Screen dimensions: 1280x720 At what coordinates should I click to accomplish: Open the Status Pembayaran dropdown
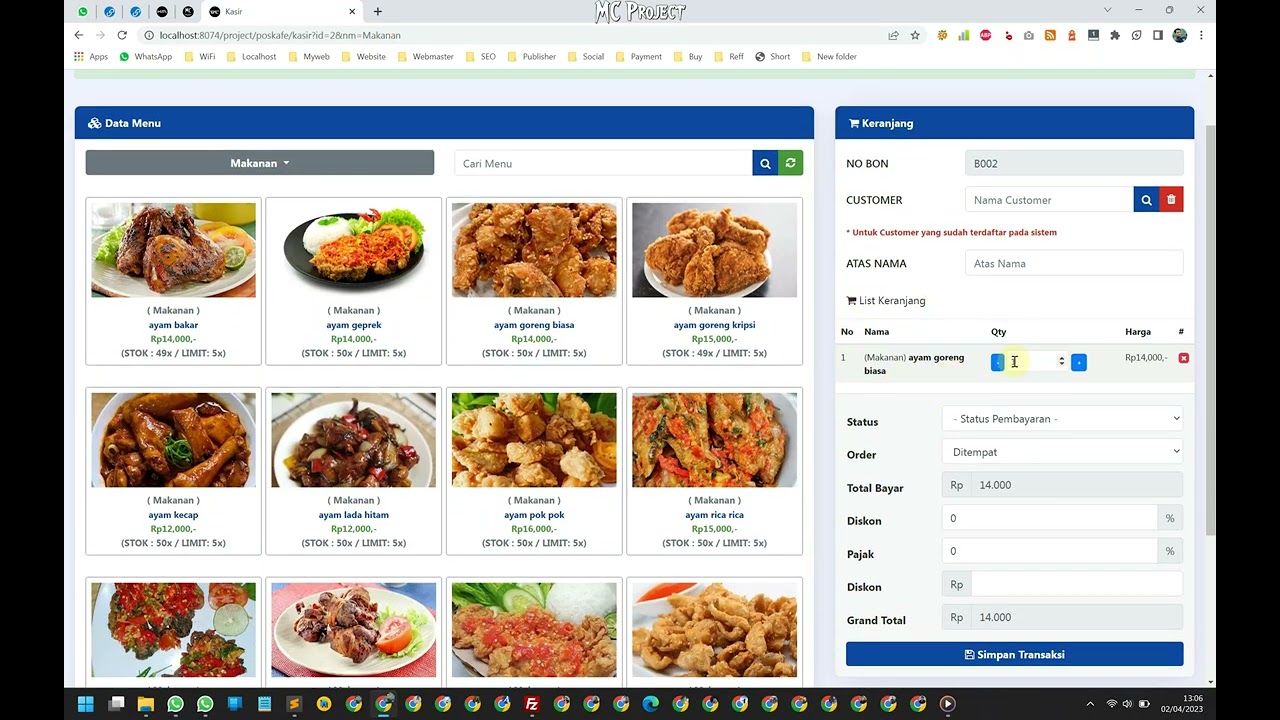1062,419
